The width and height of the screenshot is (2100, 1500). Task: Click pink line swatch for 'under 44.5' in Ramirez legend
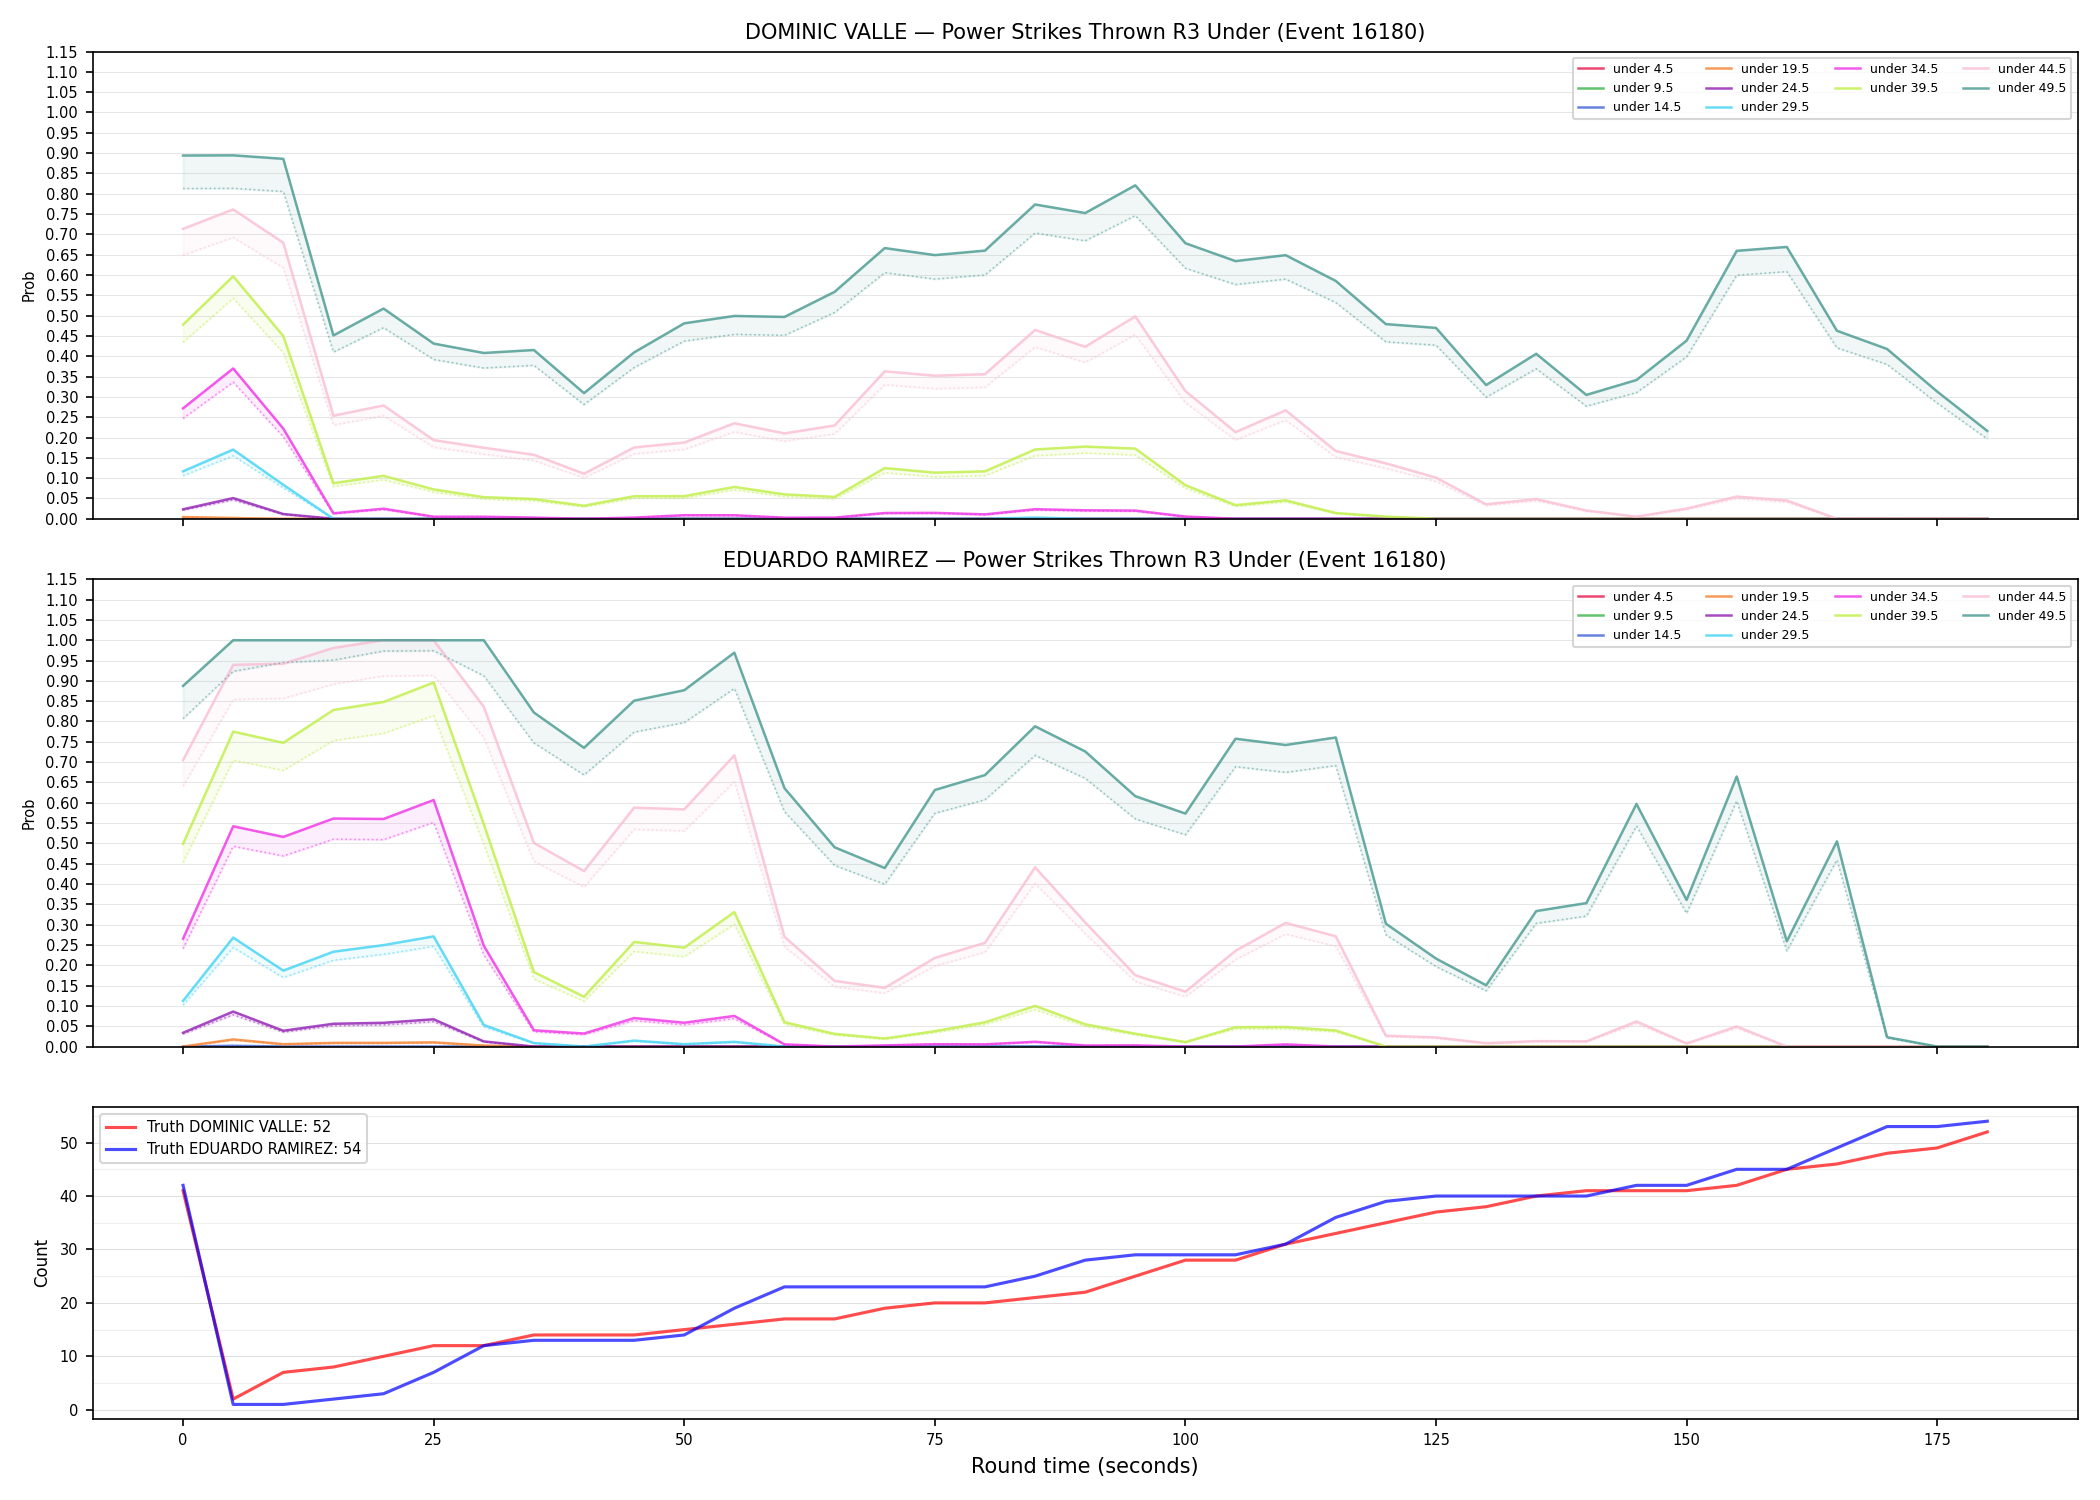click(1975, 597)
